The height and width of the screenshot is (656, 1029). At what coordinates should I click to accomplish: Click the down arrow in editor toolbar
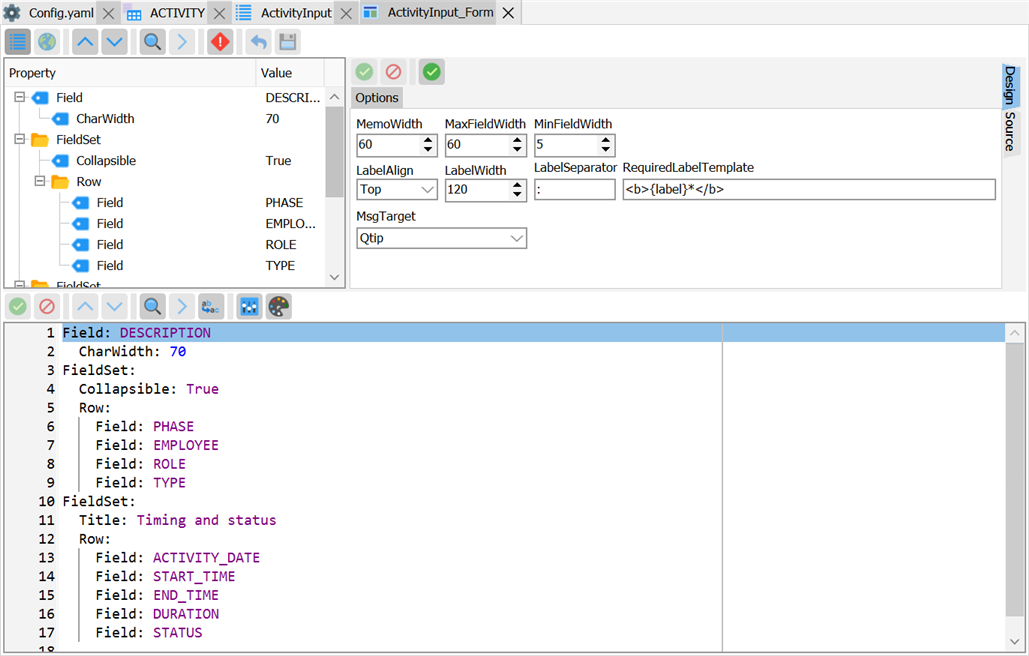(x=115, y=306)
